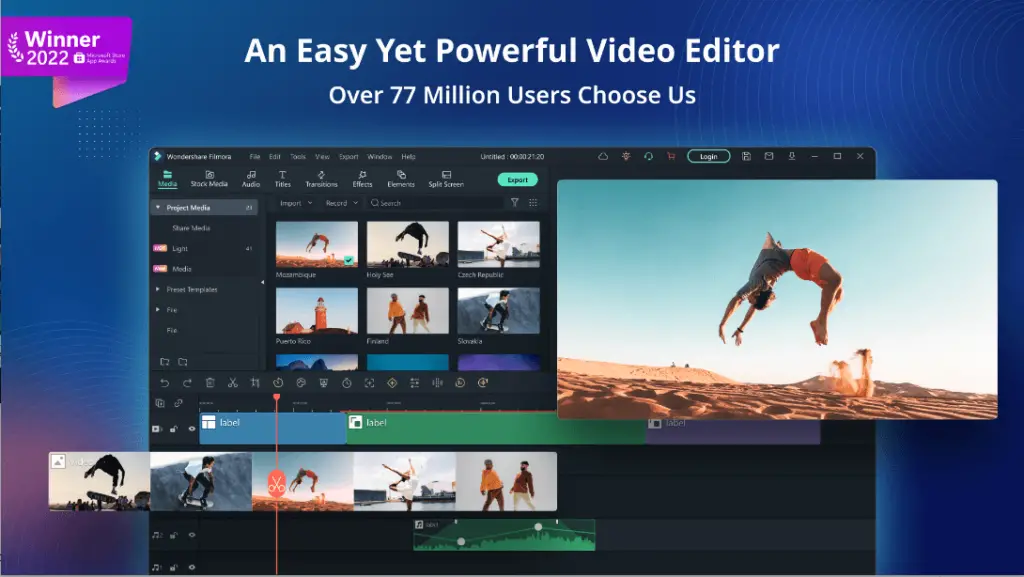1024x577 pixels.
Task: Open the Edit menu
Action: [275, 157]
